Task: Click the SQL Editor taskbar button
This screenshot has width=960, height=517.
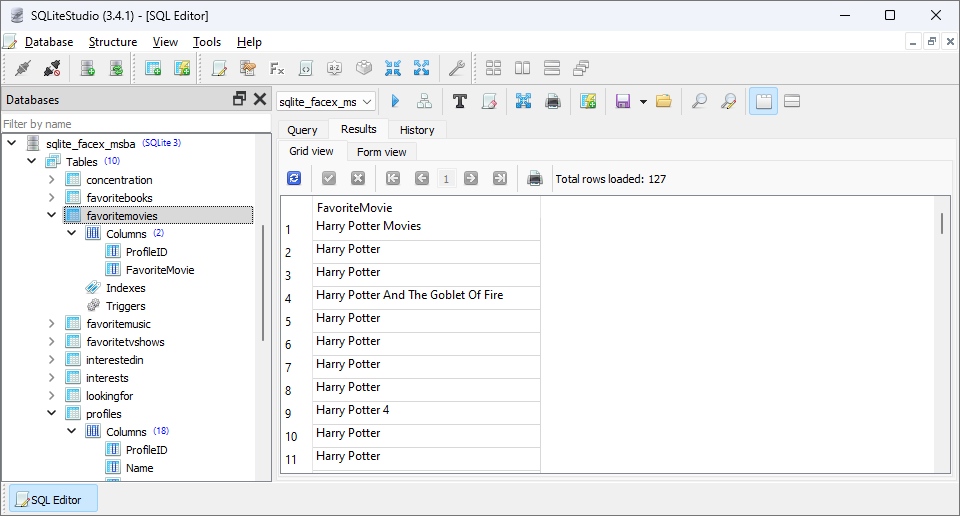Action: click(54, 500)
